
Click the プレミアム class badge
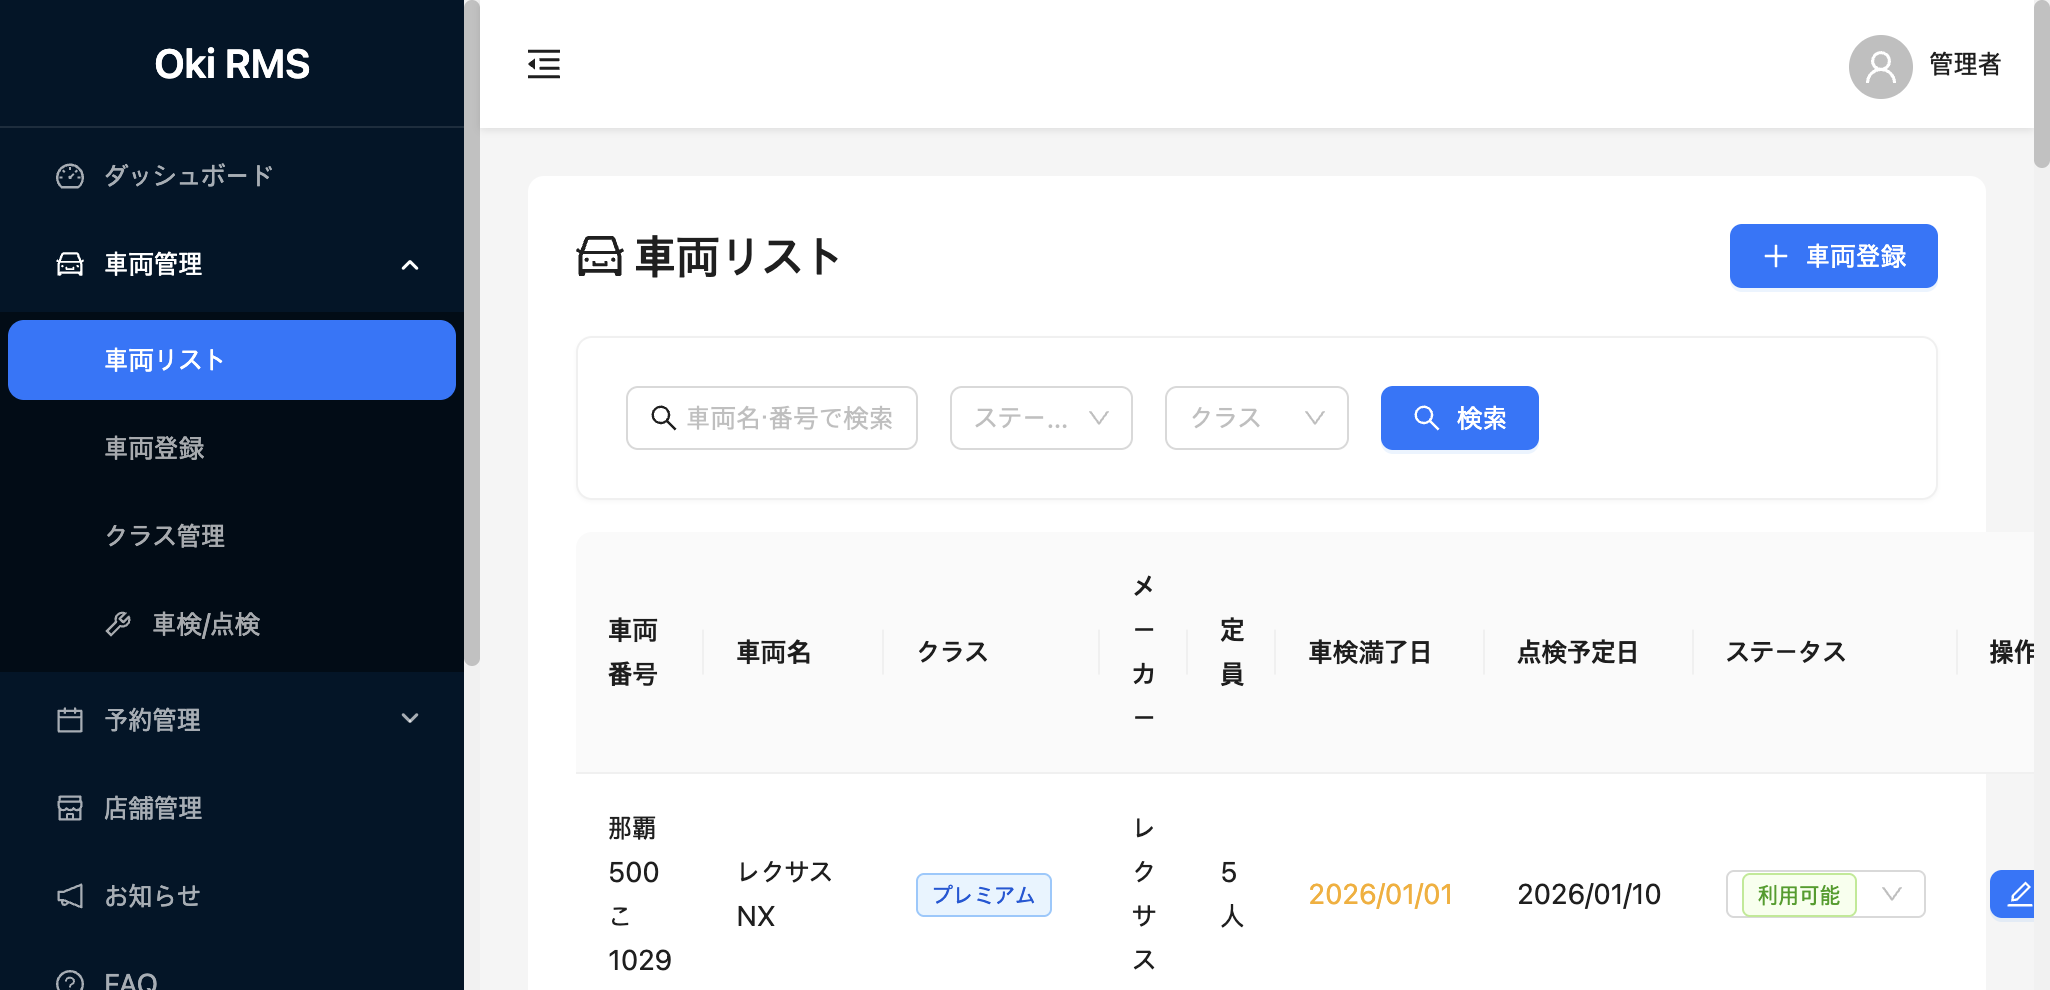coord(983,895)
